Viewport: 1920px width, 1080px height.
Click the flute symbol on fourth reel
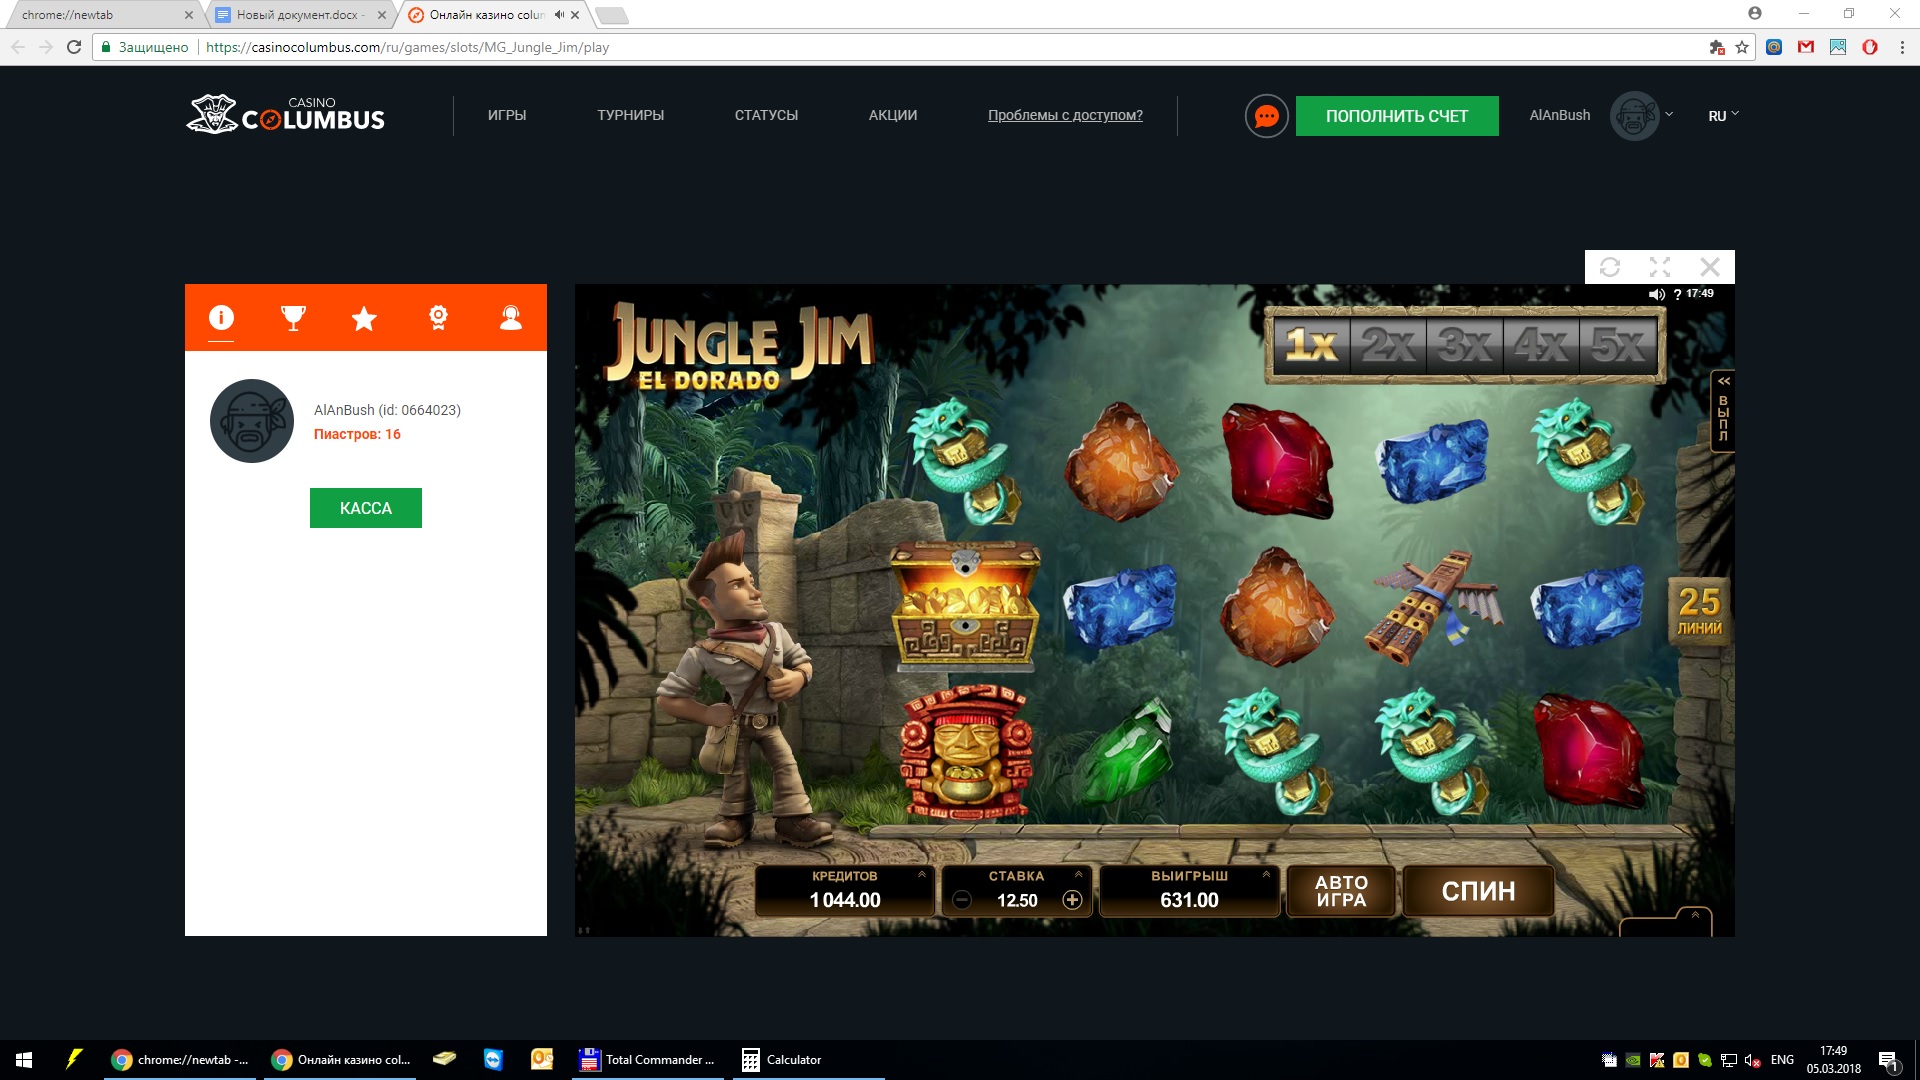1436,606
